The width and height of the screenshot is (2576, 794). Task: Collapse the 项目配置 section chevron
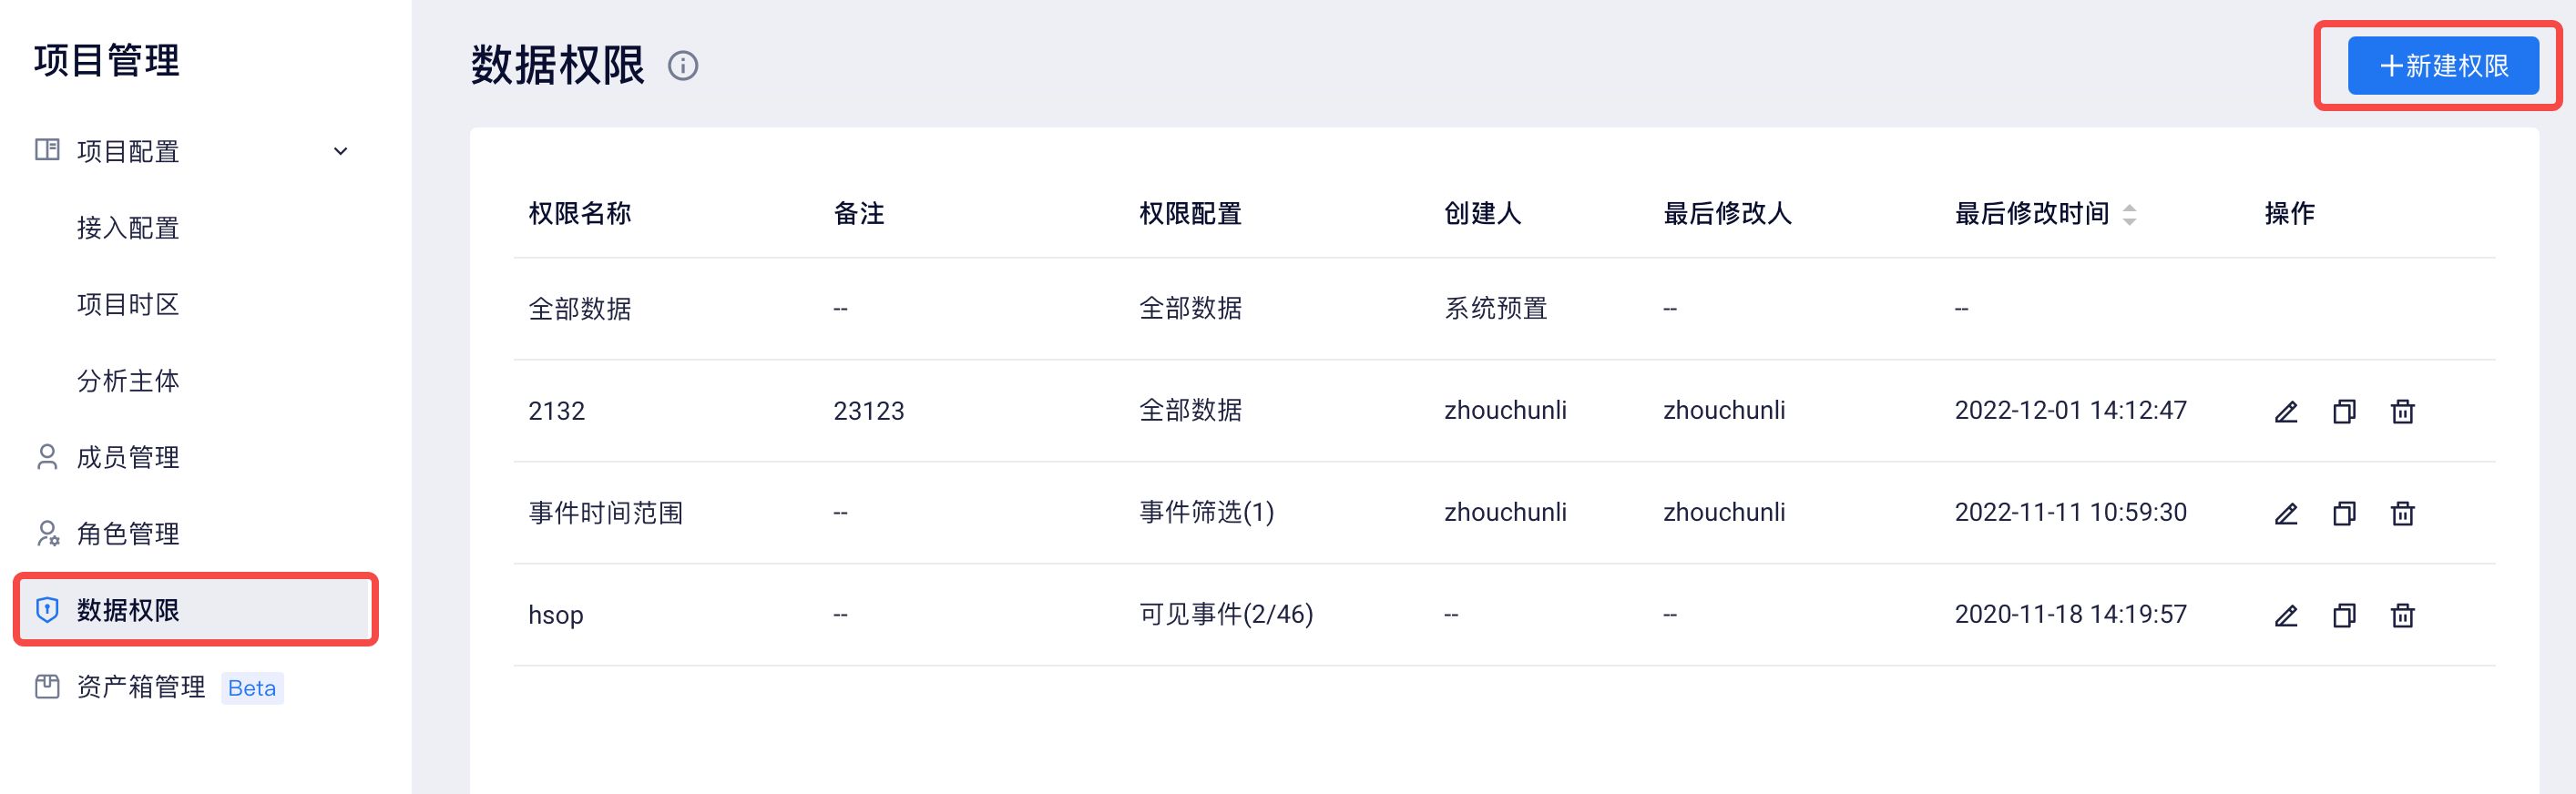tap(340, 151)
